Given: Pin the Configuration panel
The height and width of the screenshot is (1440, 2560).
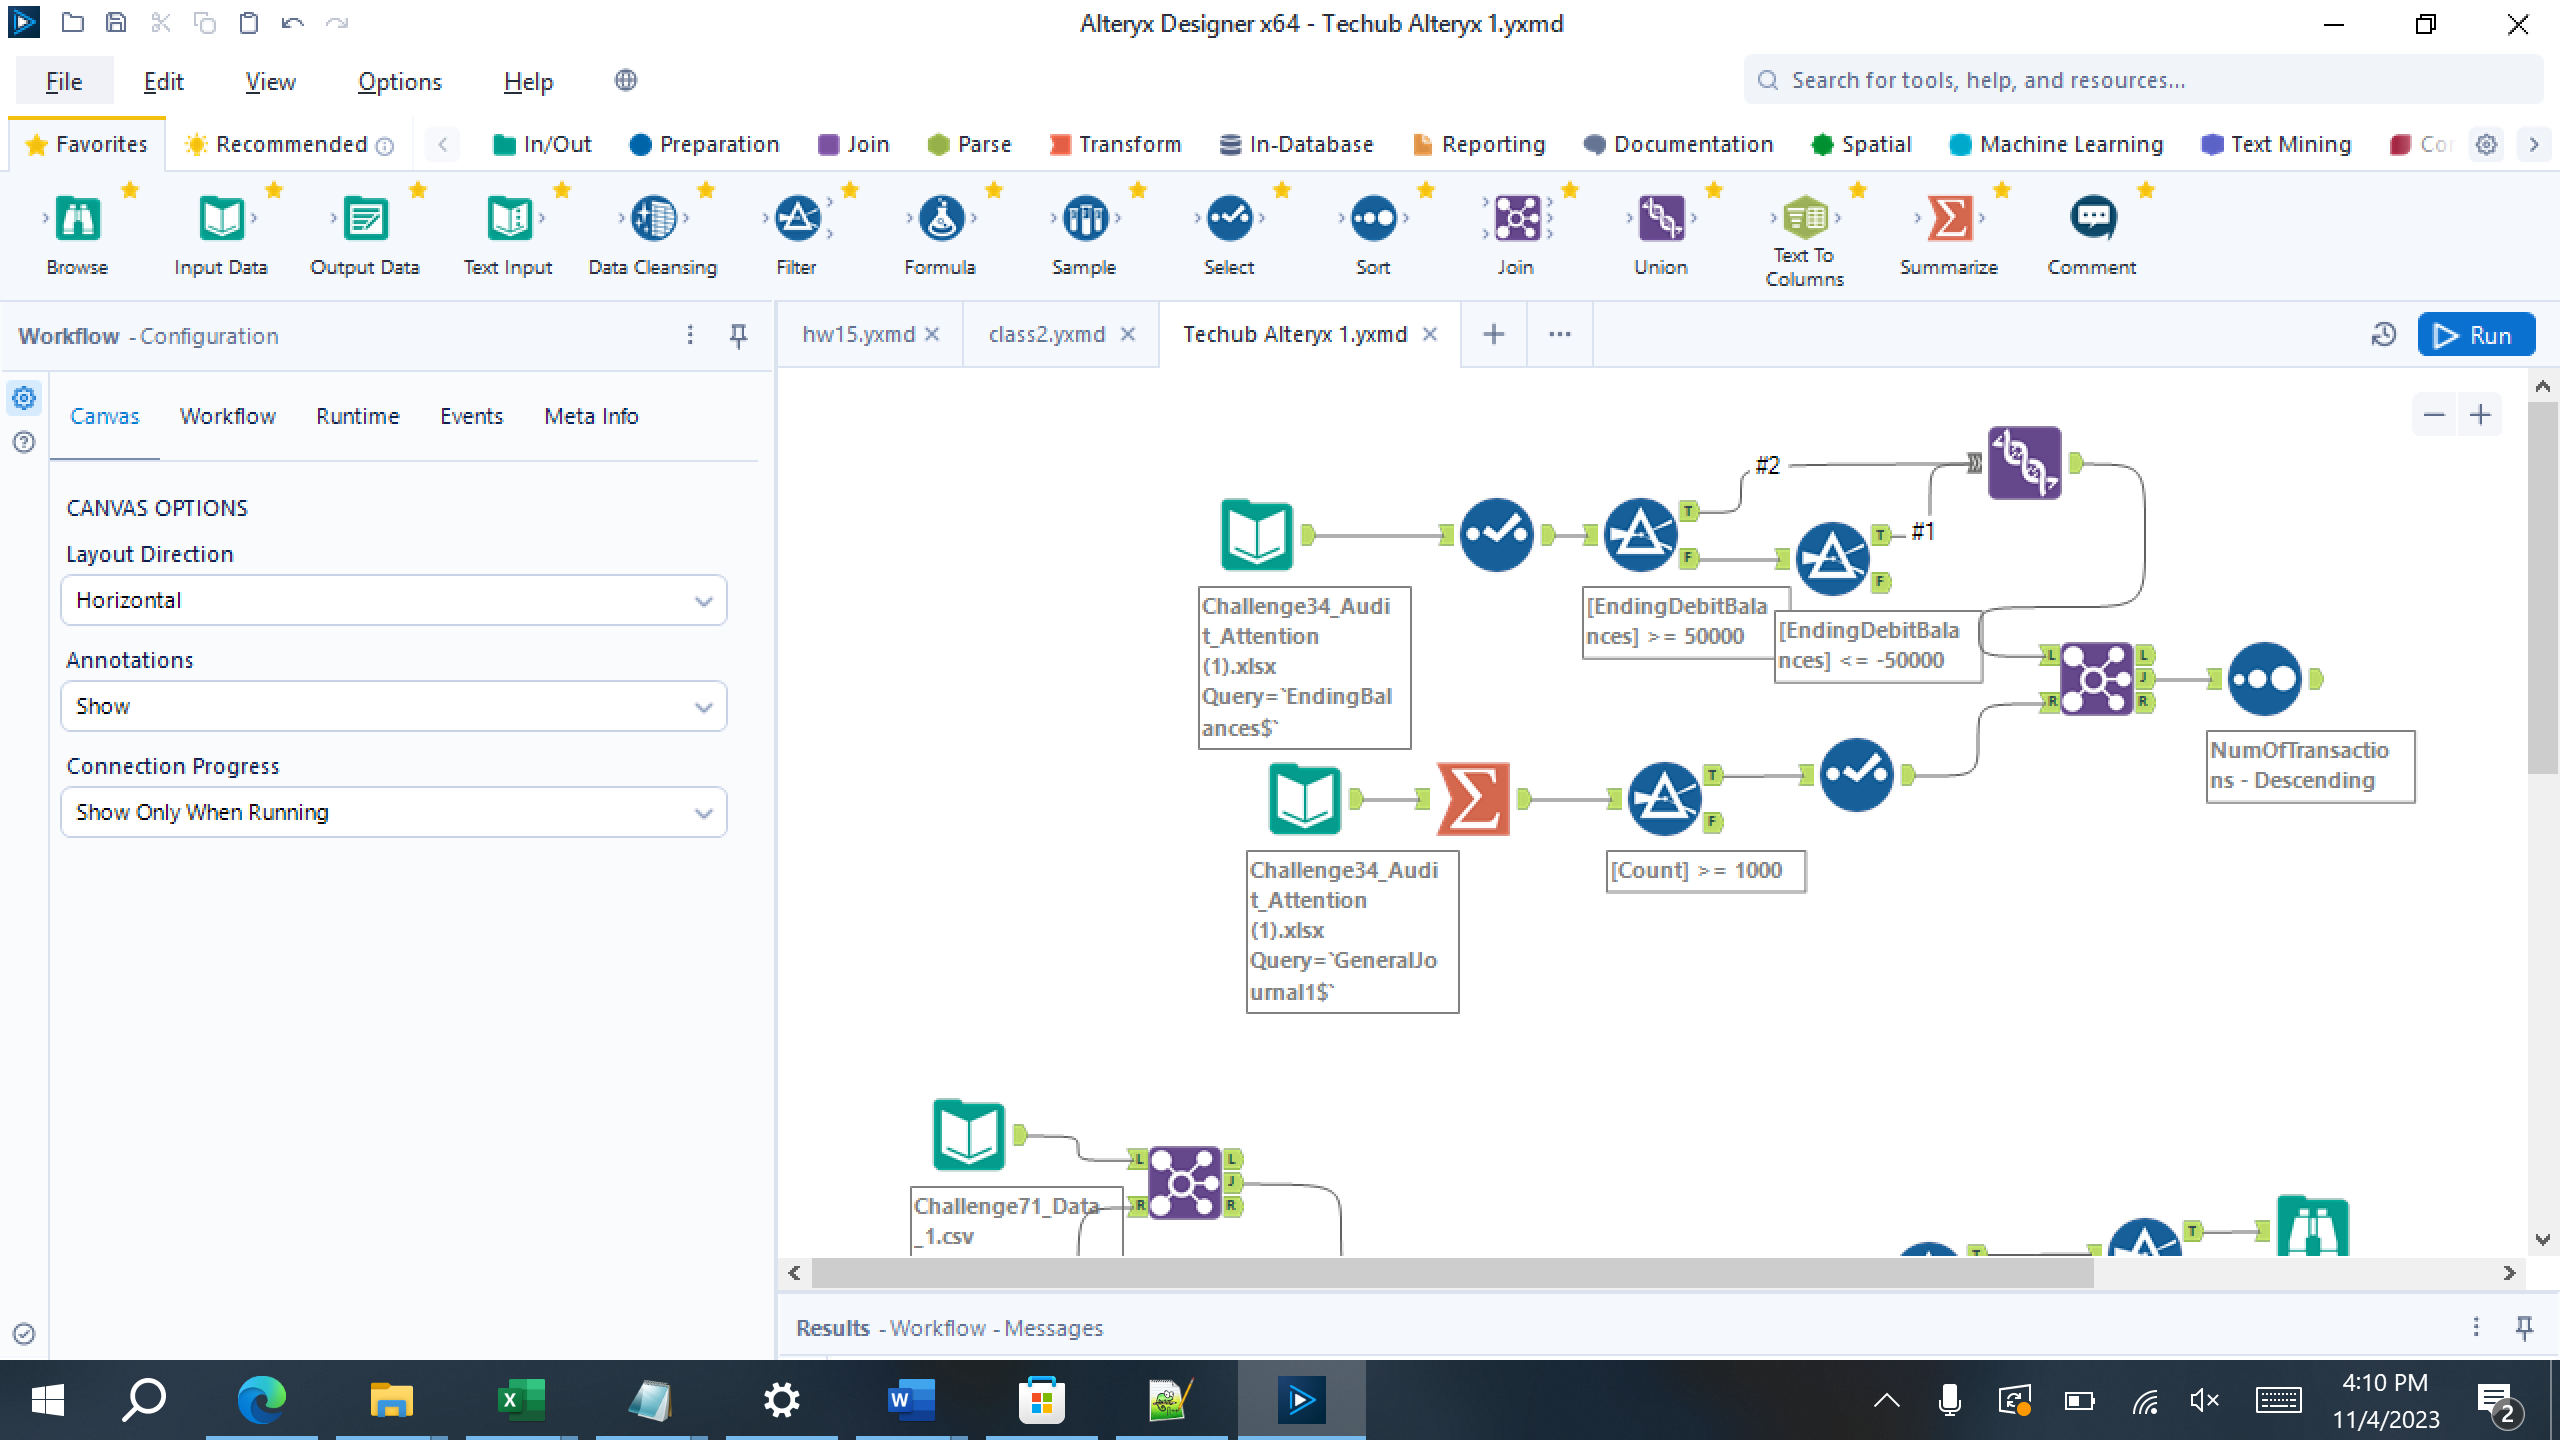Looking at the screenshot, I should click(738, 335).
